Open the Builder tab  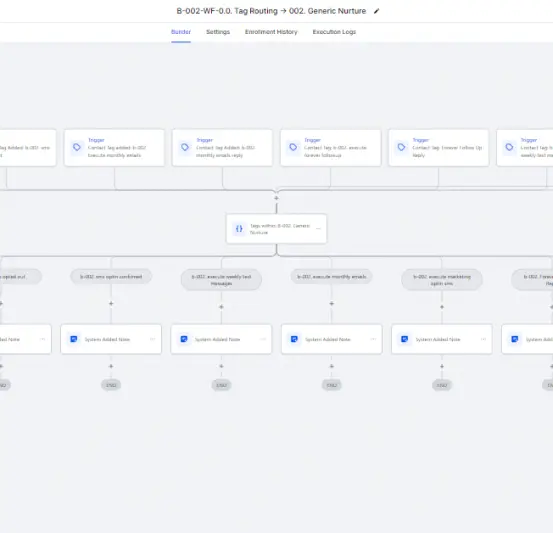tap(181, 32)
